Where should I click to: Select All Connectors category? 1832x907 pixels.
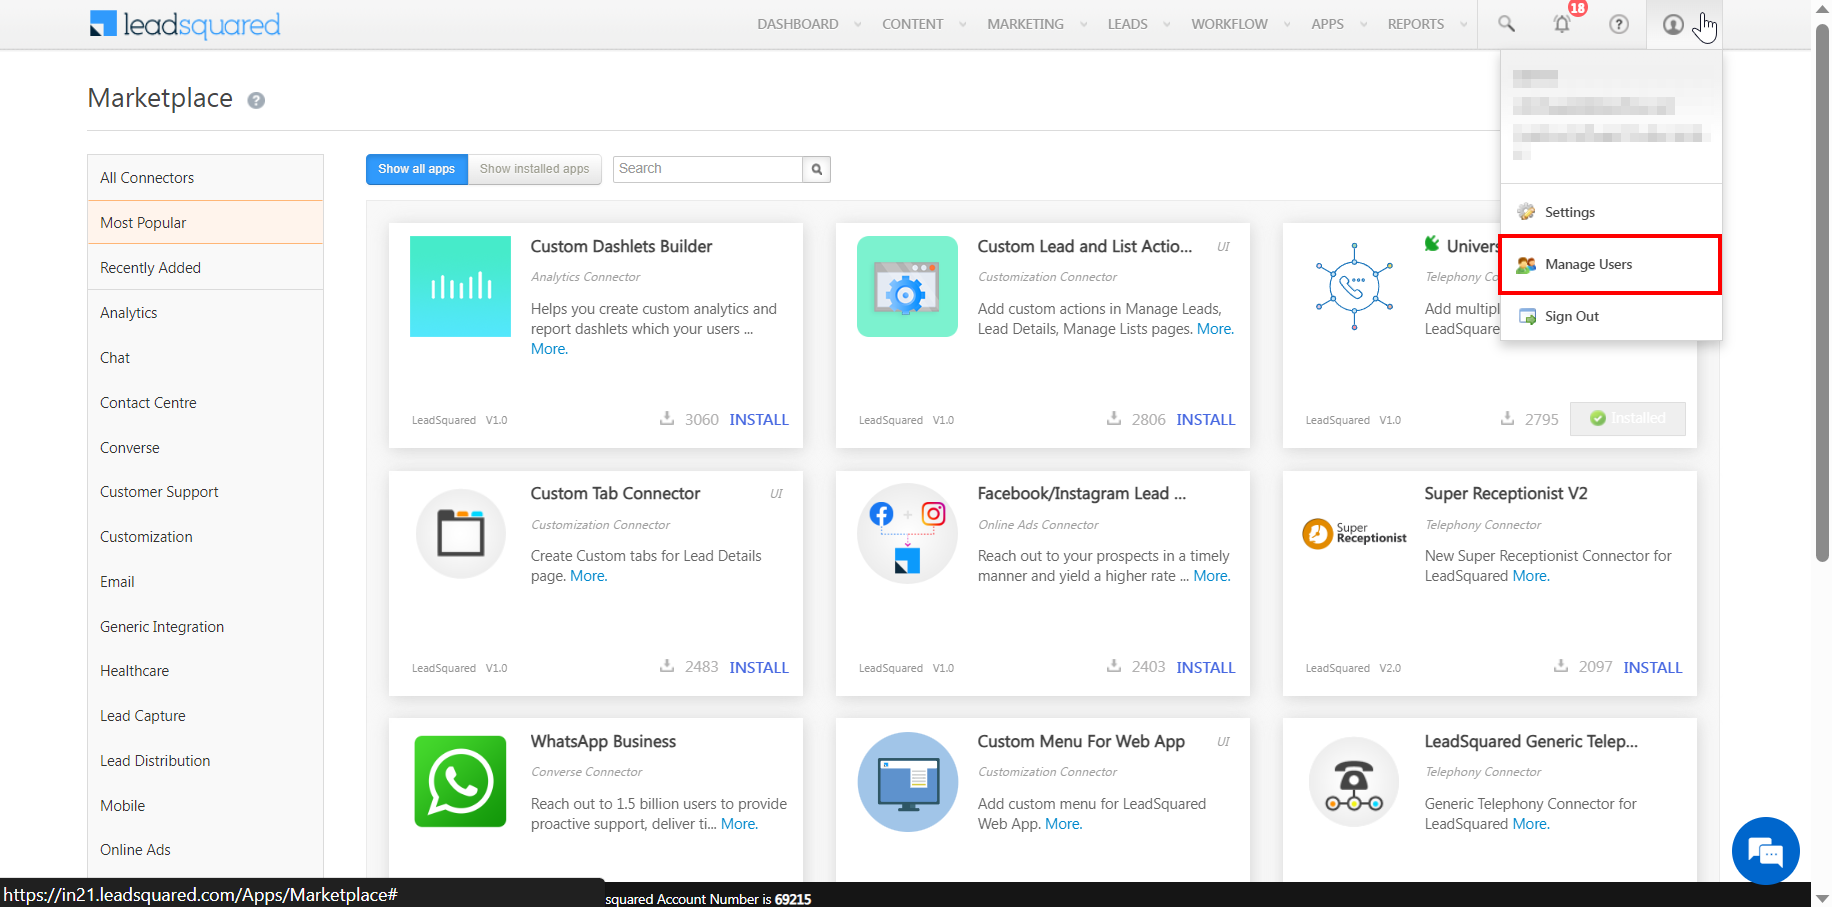pyautogui.click(x=205, y=178)
